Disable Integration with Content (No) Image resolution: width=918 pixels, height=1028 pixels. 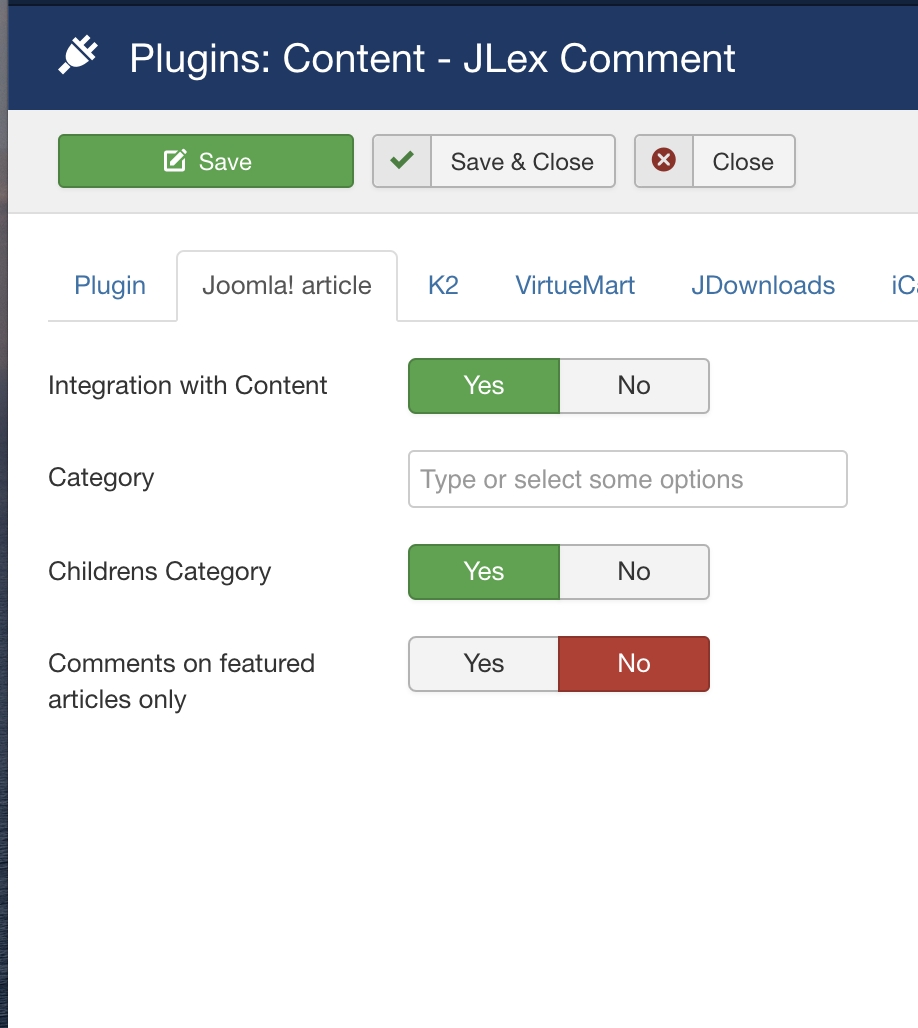[x=634, y=386]
